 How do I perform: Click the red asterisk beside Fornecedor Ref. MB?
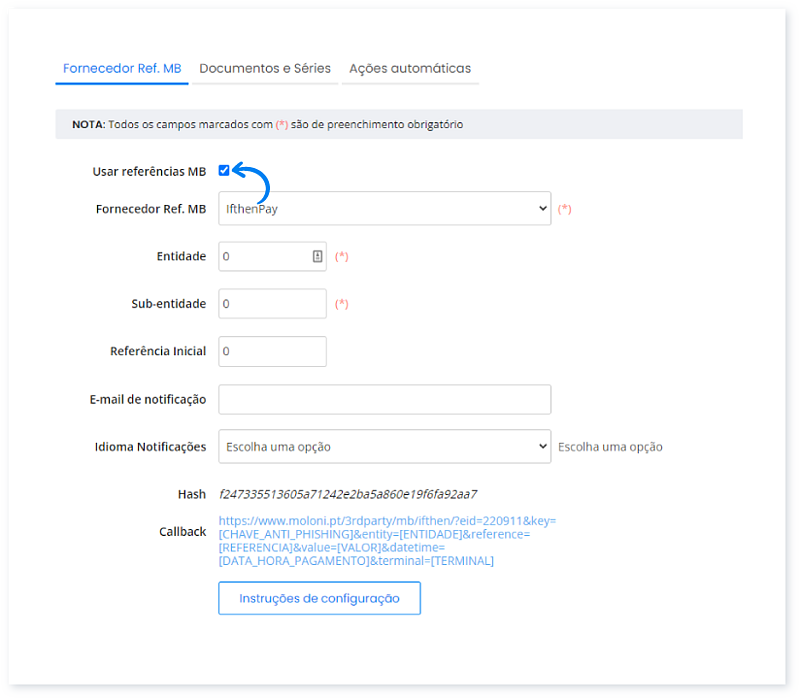coord(564,209)
